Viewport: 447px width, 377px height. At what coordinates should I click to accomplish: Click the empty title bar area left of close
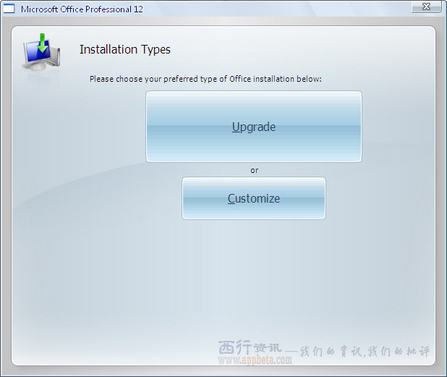(x=277, y=9)
